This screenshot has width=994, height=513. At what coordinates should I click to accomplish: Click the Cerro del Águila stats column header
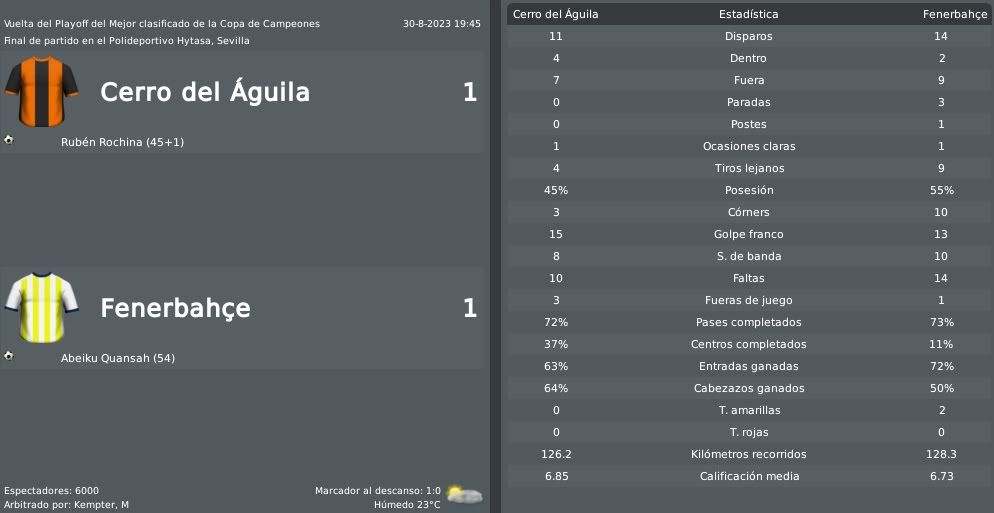[x=556, y=14]
